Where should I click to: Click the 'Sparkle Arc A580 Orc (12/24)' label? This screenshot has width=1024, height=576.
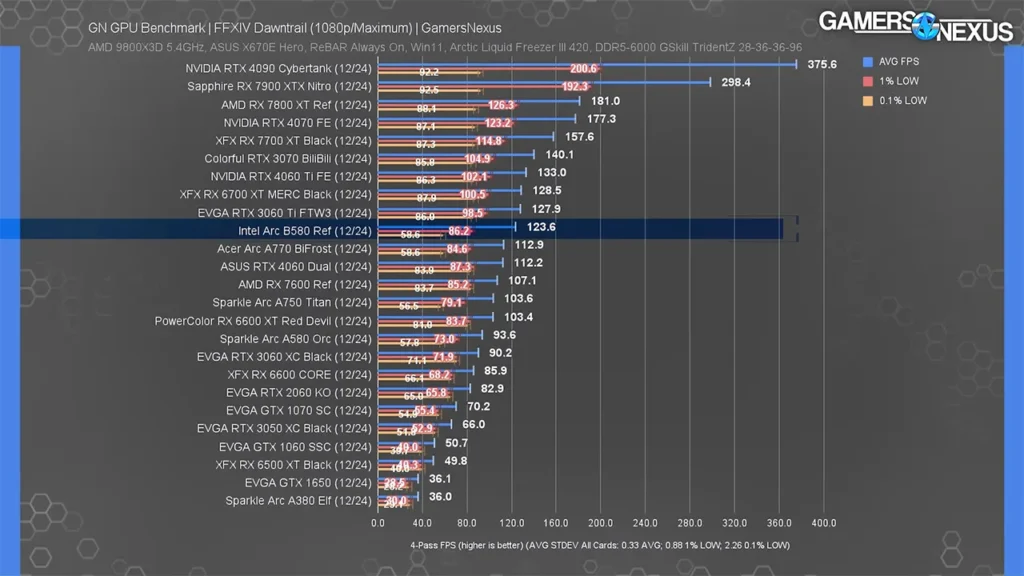tap(295, 339)
